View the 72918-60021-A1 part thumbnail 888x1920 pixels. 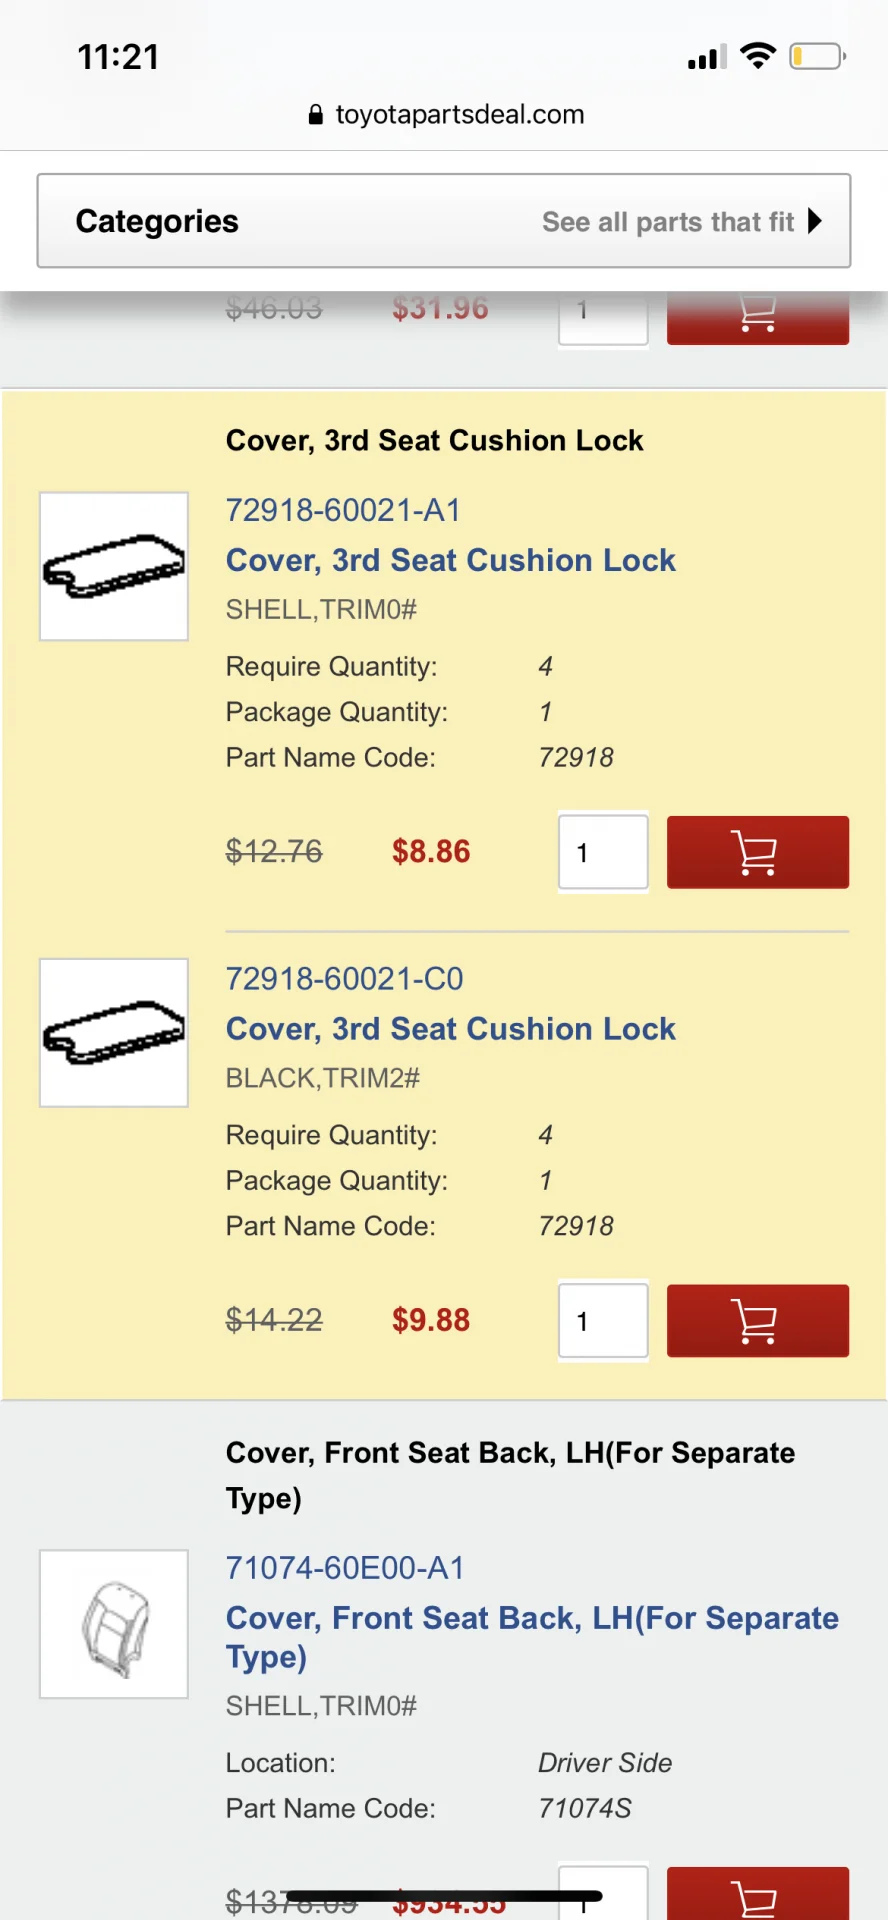[114, 566]
